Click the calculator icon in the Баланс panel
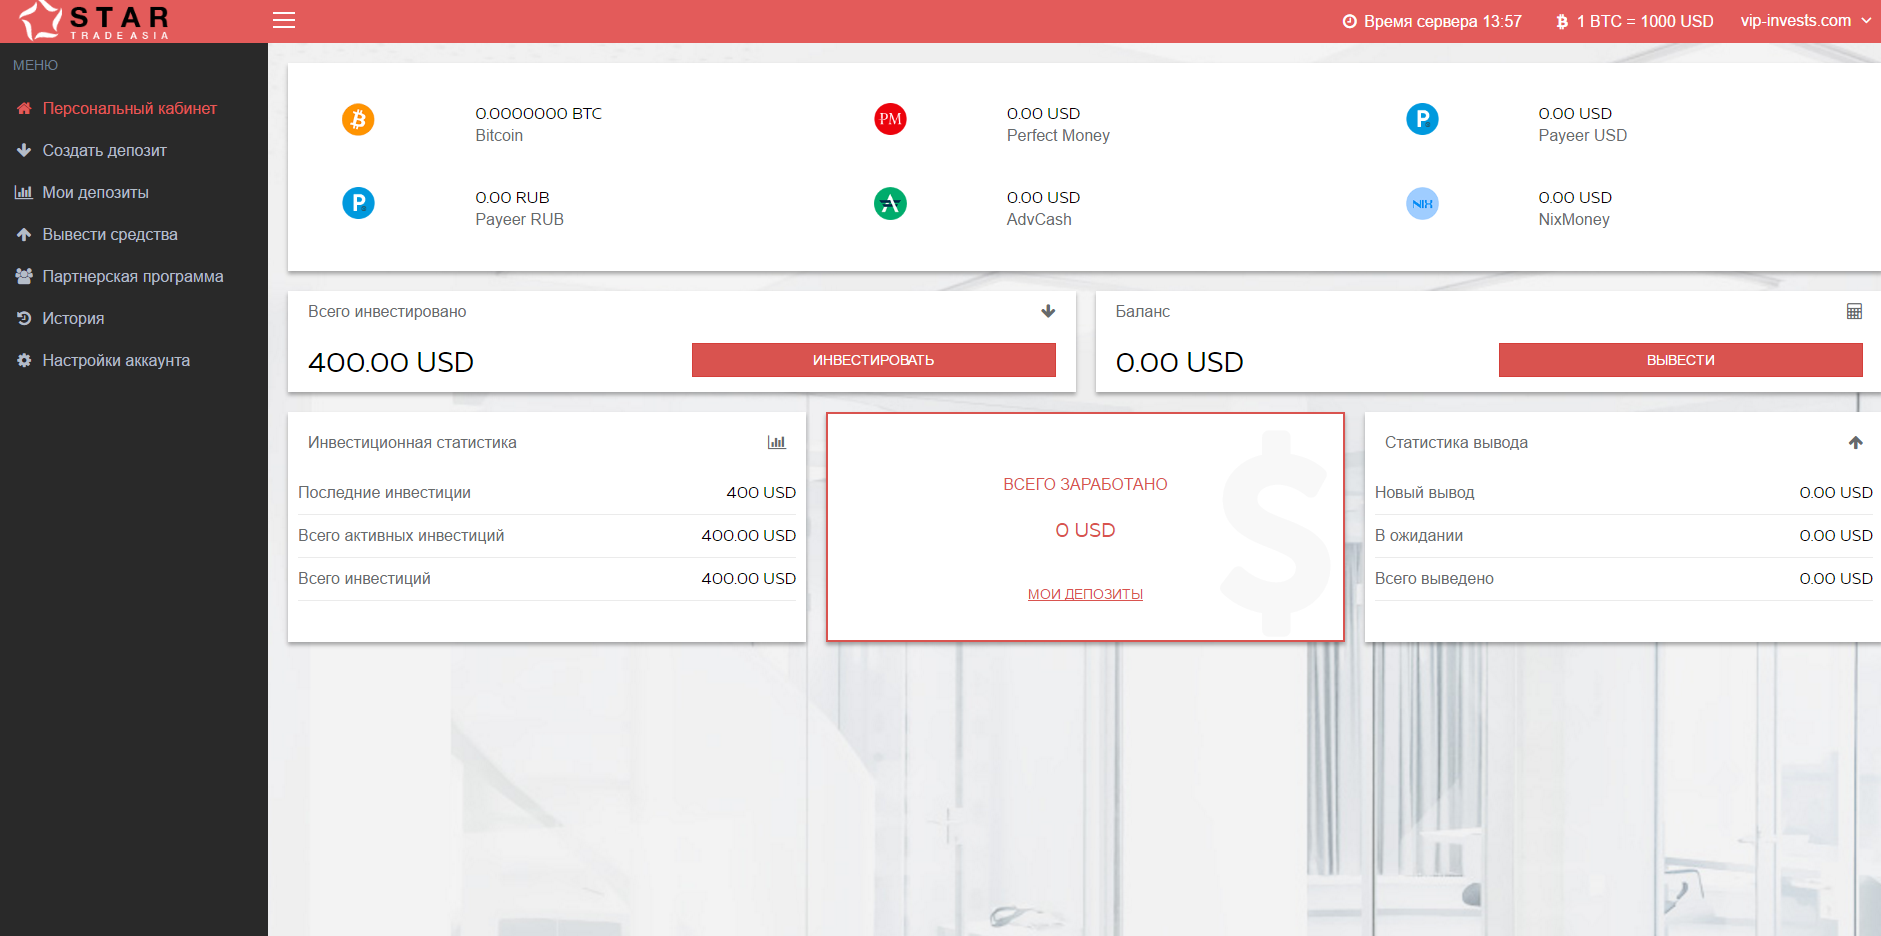This screenshot has height=936, width=1881. coord(1855,311)
